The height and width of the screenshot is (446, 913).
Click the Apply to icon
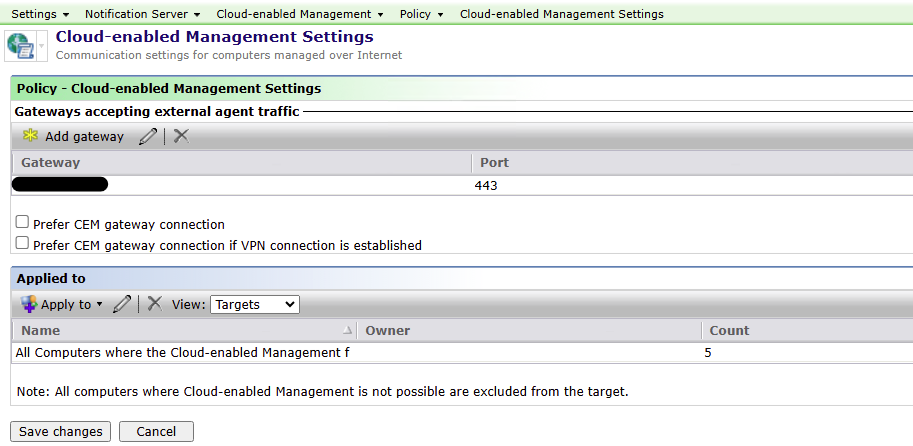click(x=29, y=304)
